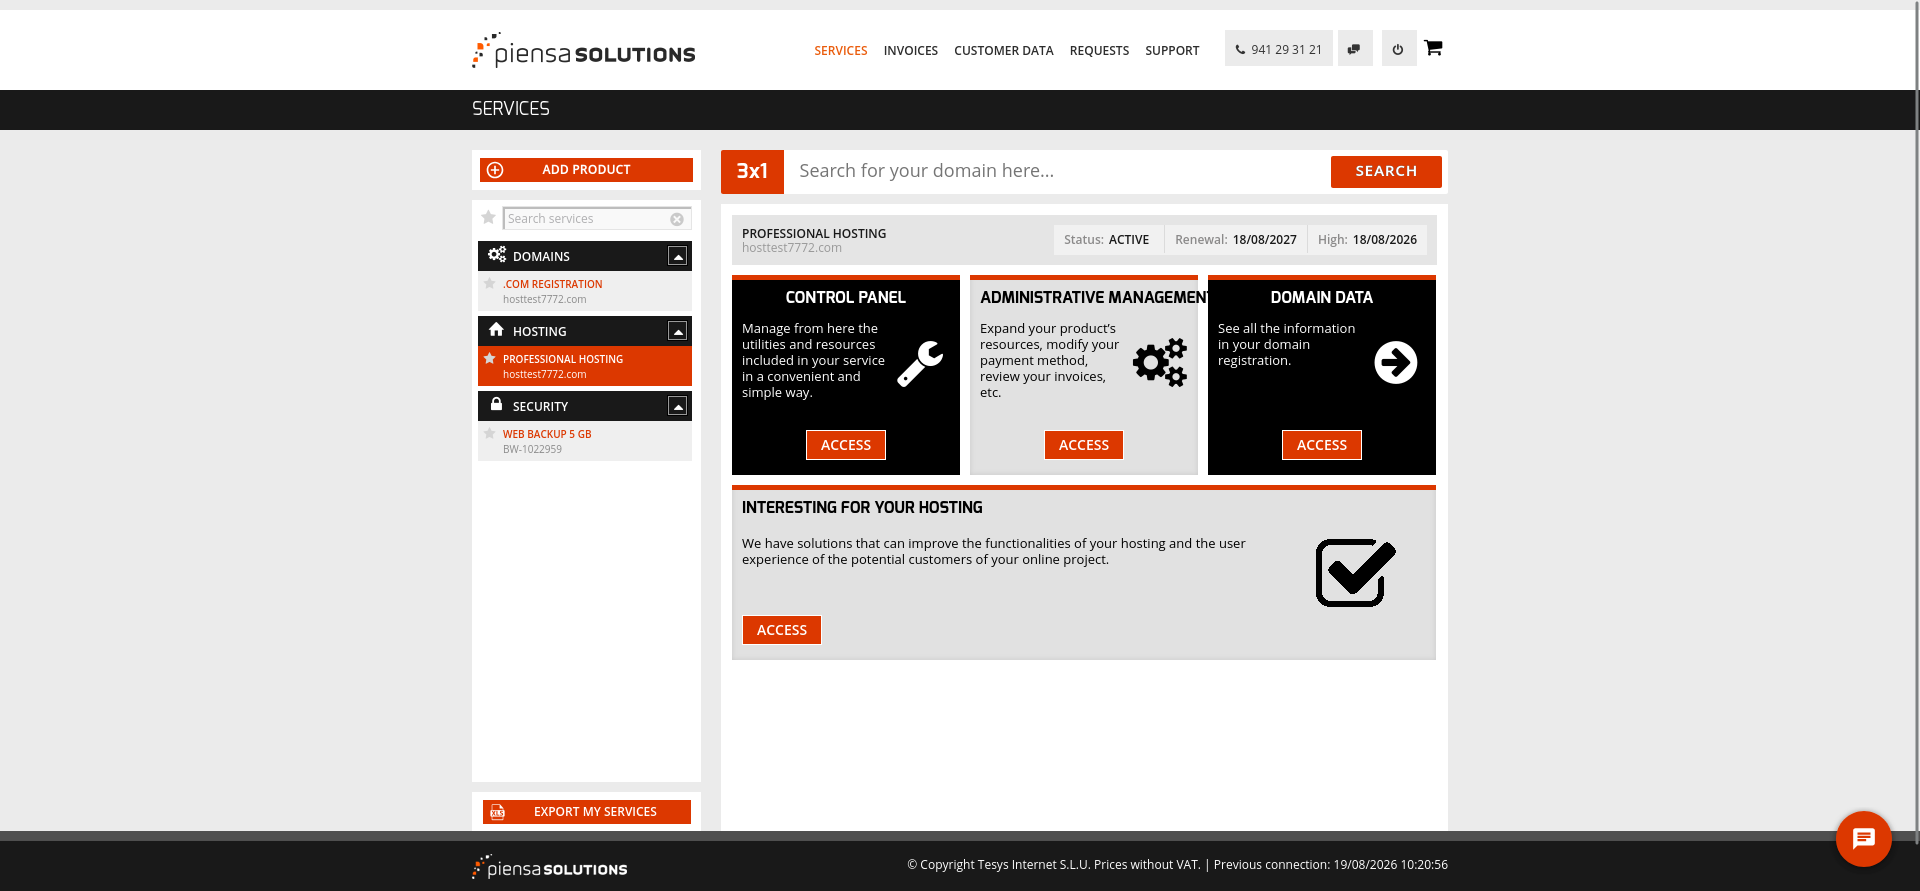Click the Domains gears icon
The height and width of the screenshot is (891, 1920).
pyautogui.click(x=497, y=254)
